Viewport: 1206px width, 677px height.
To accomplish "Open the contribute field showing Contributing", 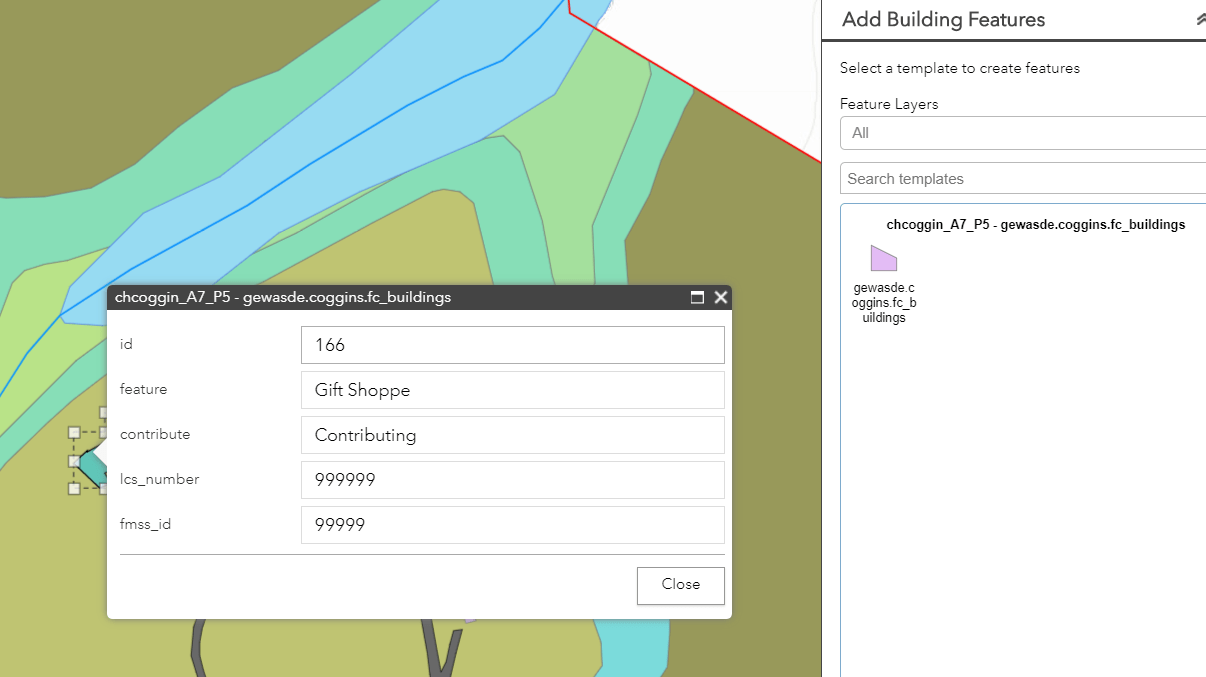I will [x=512, y=435].
